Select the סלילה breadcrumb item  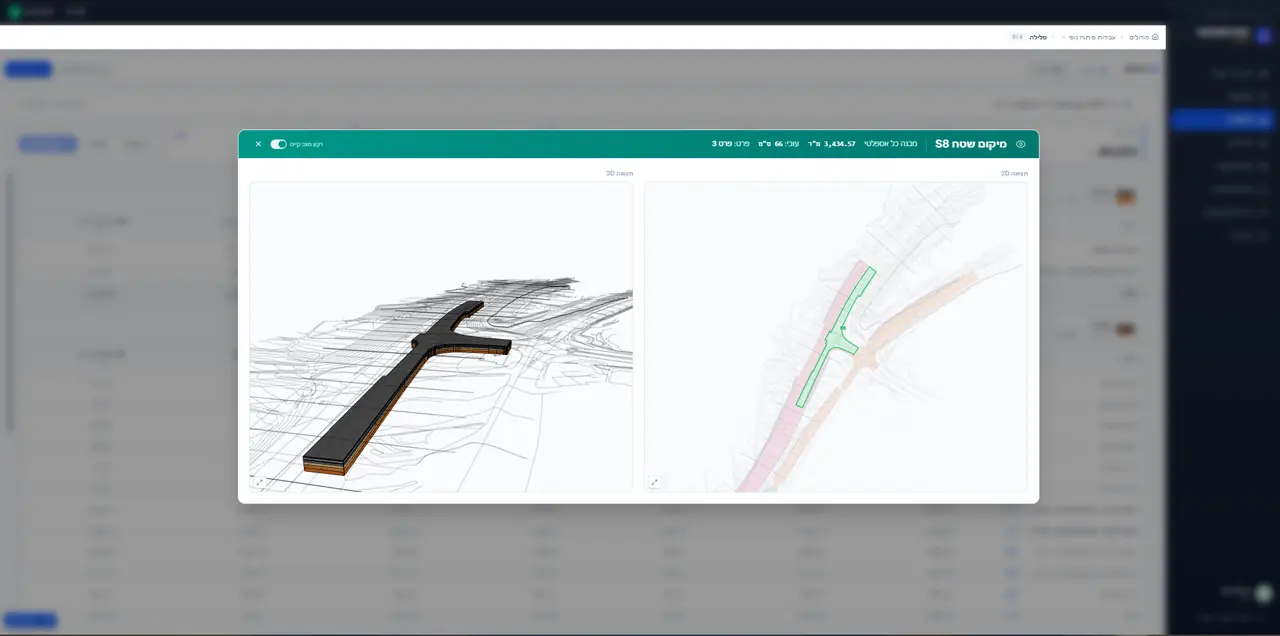(x=1038, y=37)
